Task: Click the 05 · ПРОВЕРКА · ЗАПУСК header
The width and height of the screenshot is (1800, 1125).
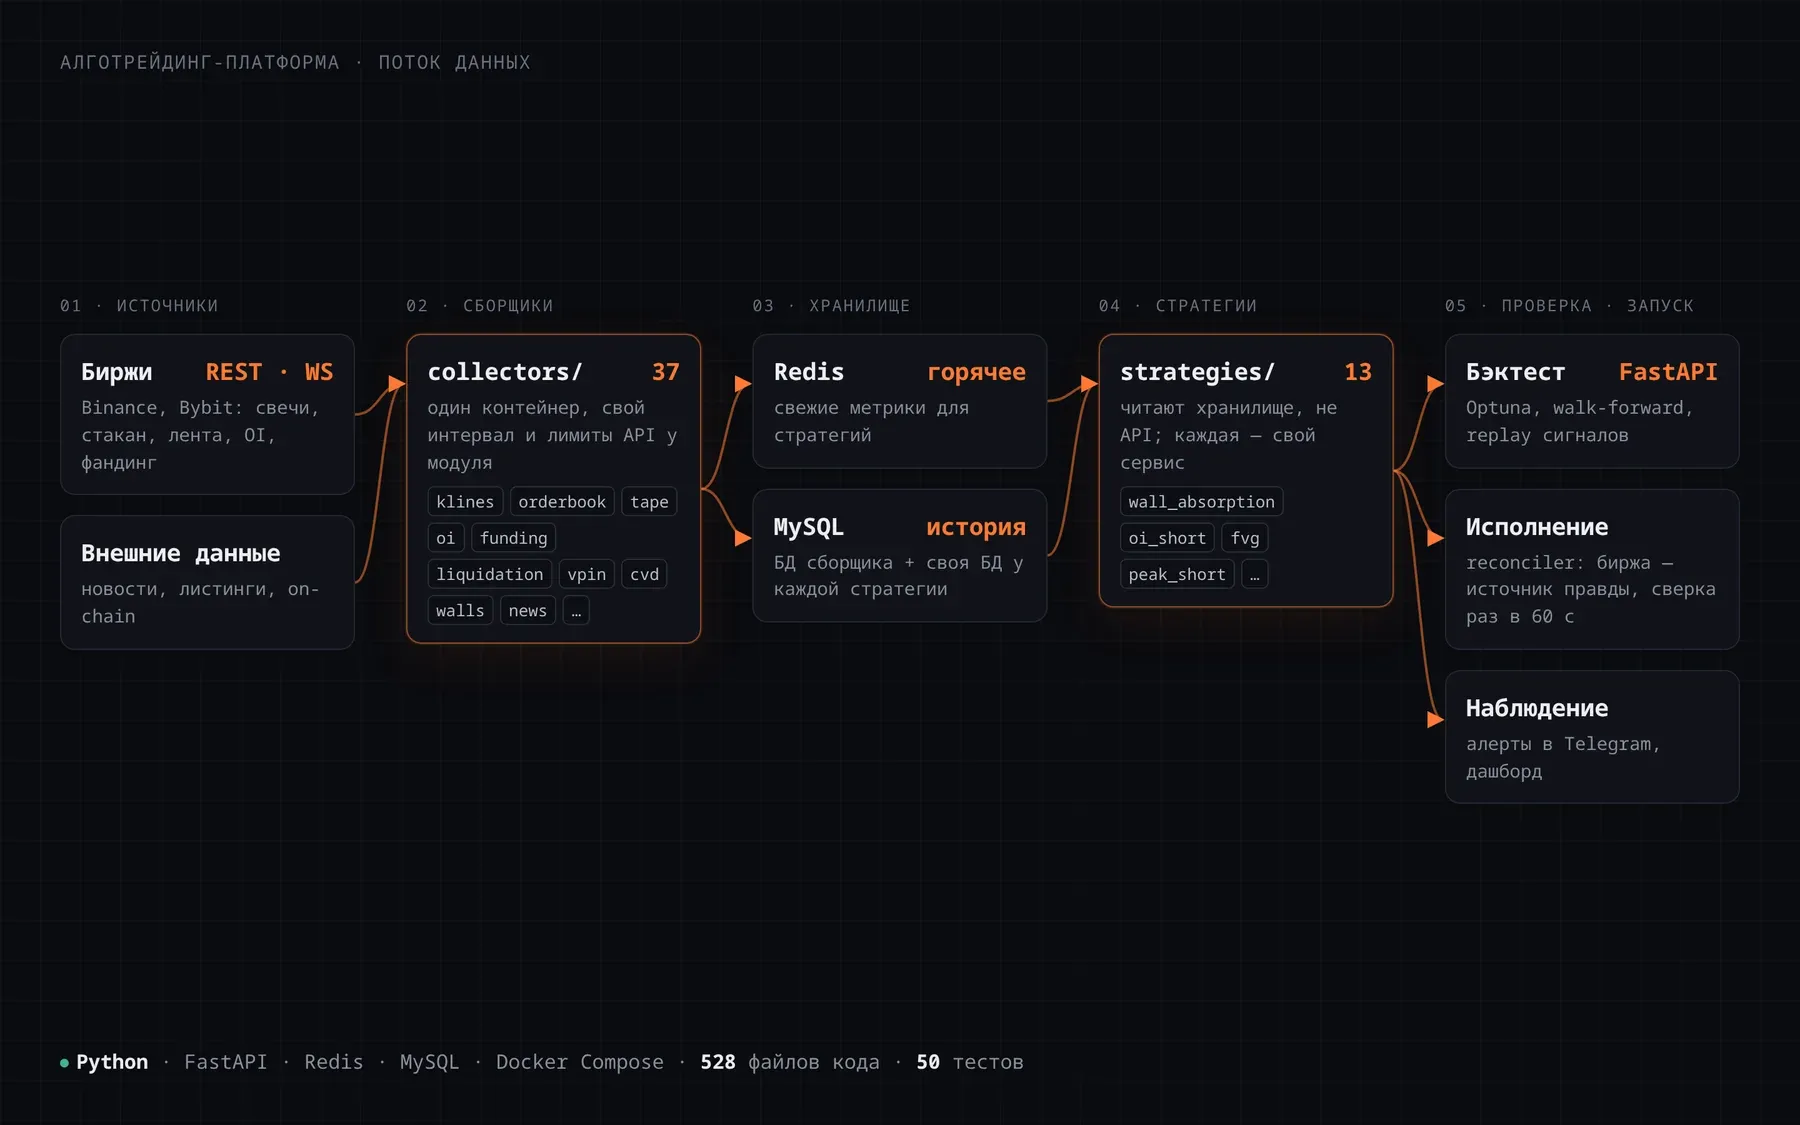Action: coord(1570,306)
